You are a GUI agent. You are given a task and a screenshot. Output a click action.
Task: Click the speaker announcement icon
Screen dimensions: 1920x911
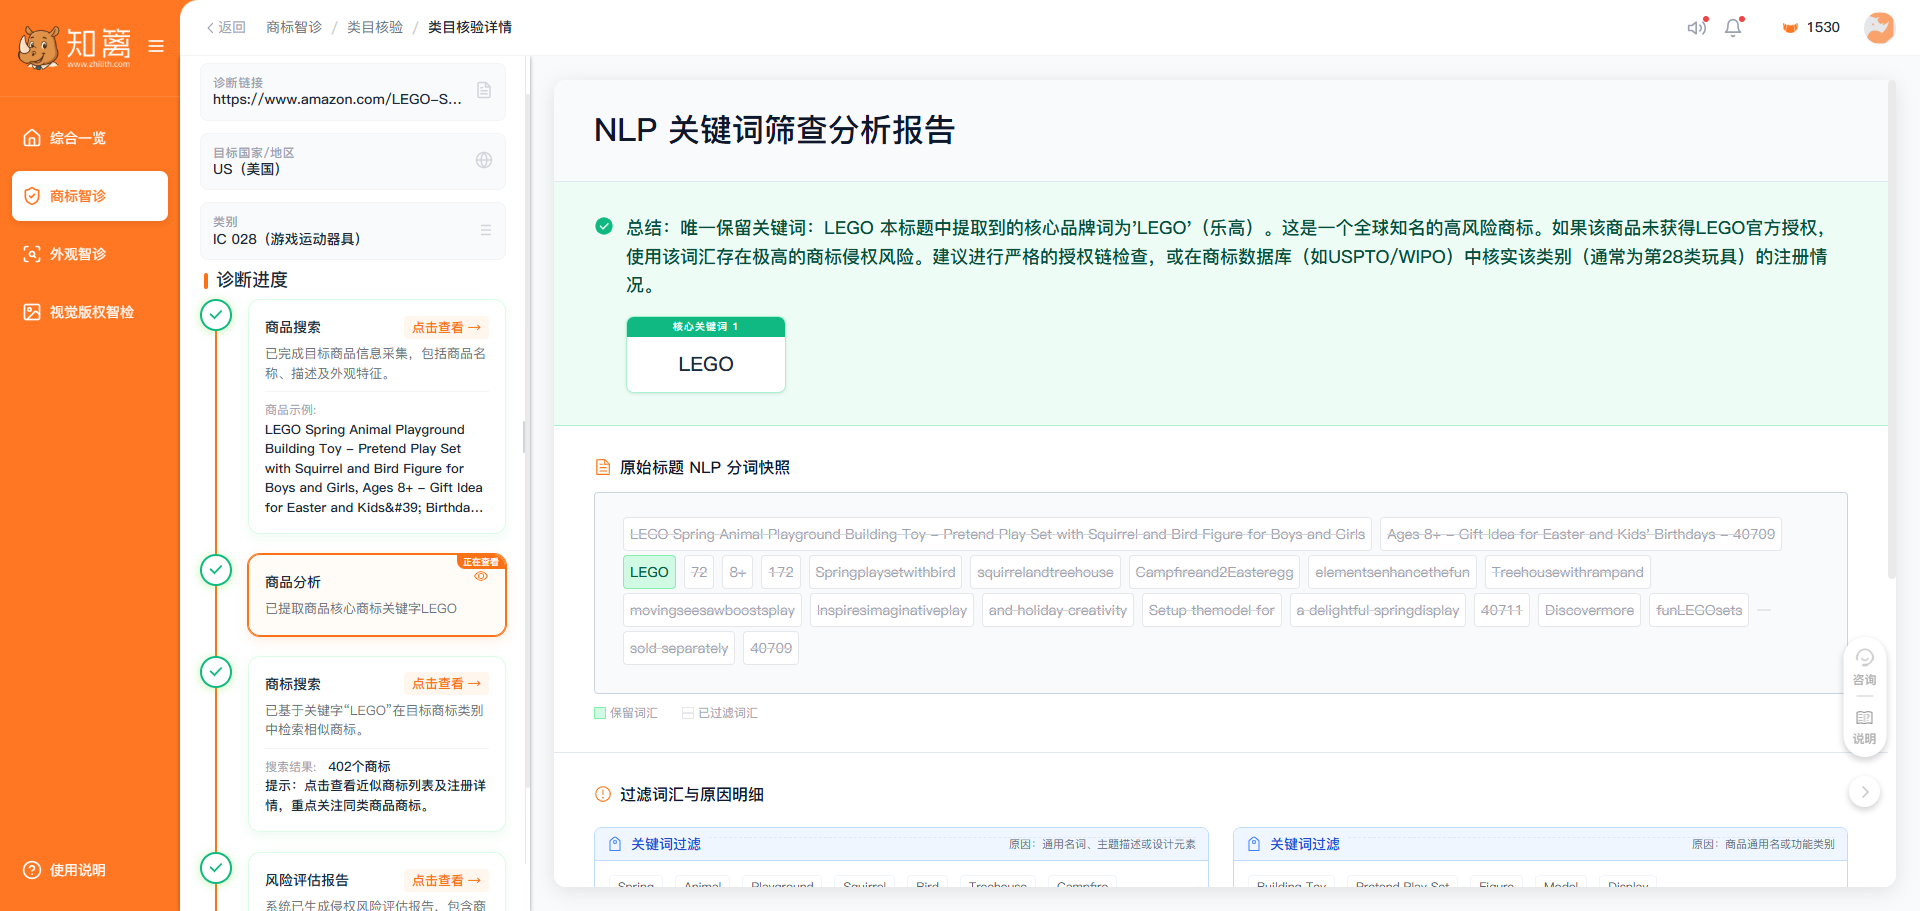(x=1697, y=27)
